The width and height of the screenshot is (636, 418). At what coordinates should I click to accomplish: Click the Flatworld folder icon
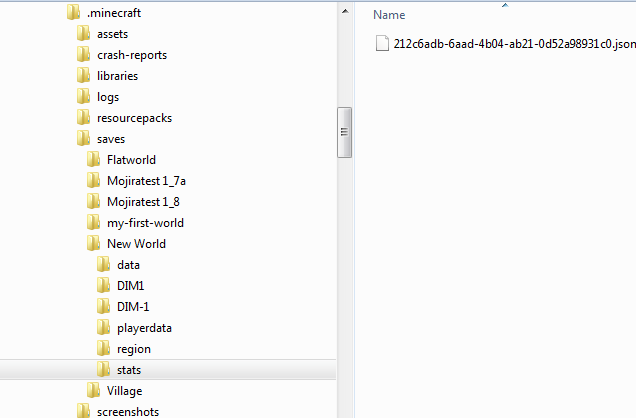(x=94, y=159)
